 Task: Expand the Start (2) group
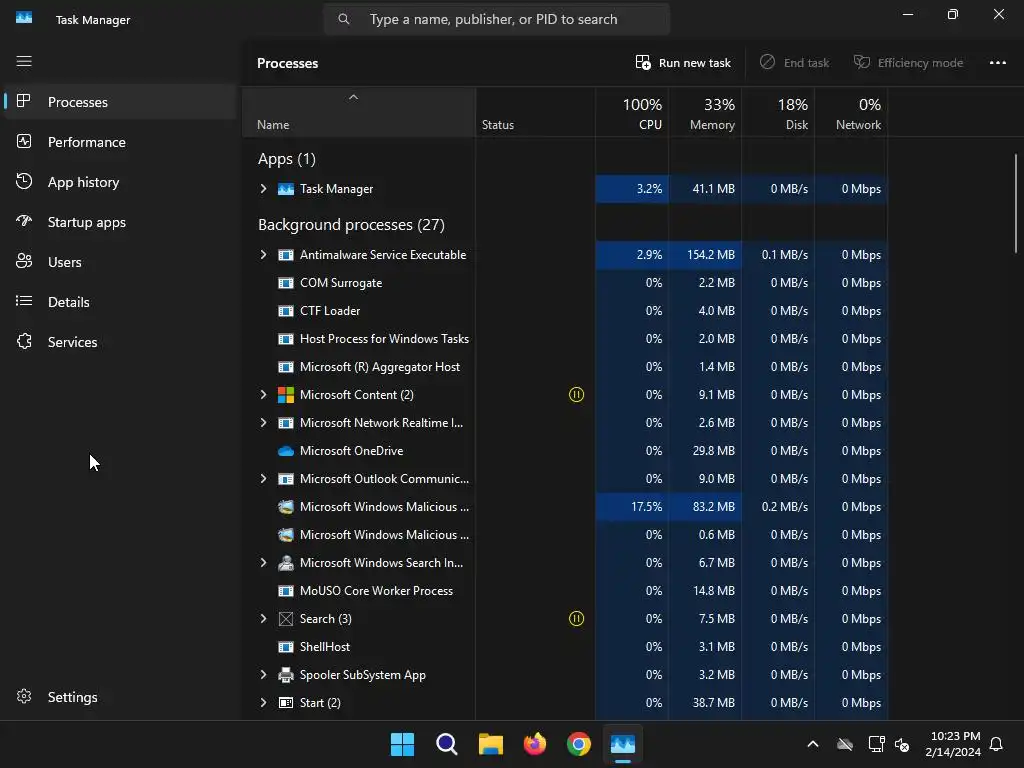tap(263, 703)
